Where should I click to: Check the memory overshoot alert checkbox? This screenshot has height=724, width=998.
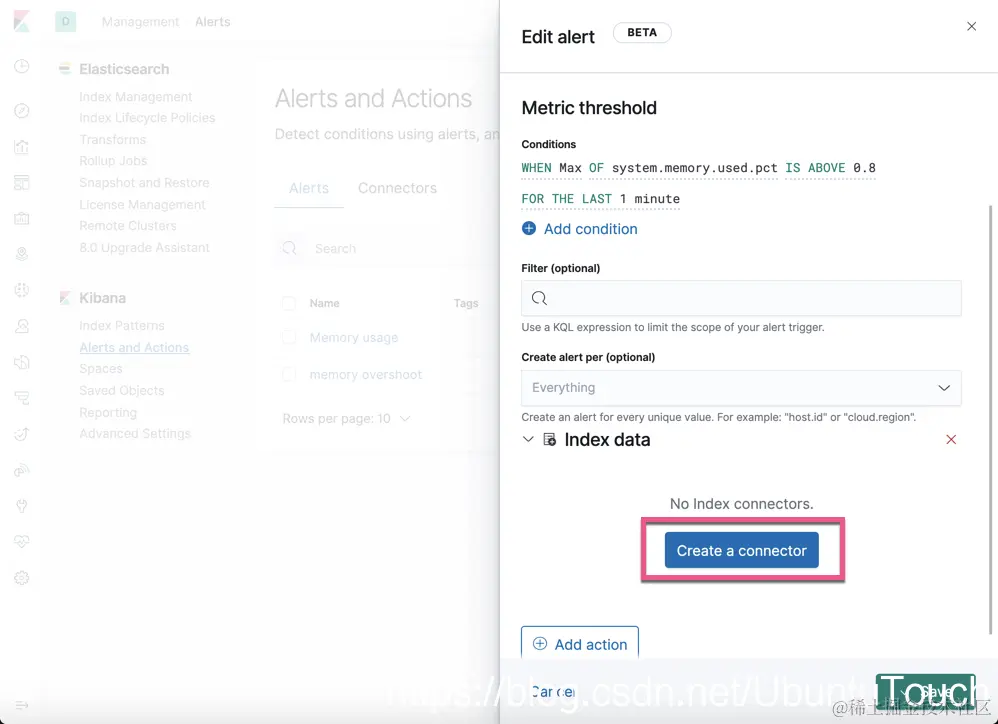pos(289,375)
